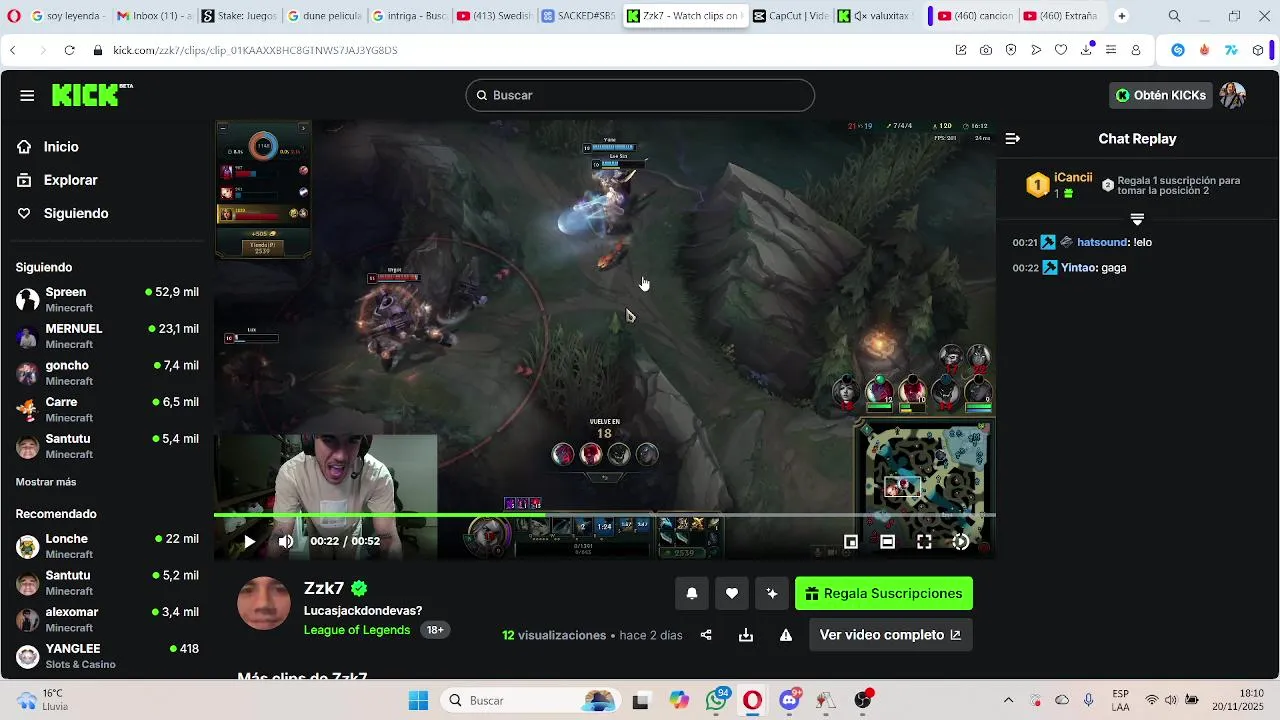Image resolution: width=1280 pixels, height=720 pixels.
Task: Click the Obtén KICKs button
Action: [1161, 95]
